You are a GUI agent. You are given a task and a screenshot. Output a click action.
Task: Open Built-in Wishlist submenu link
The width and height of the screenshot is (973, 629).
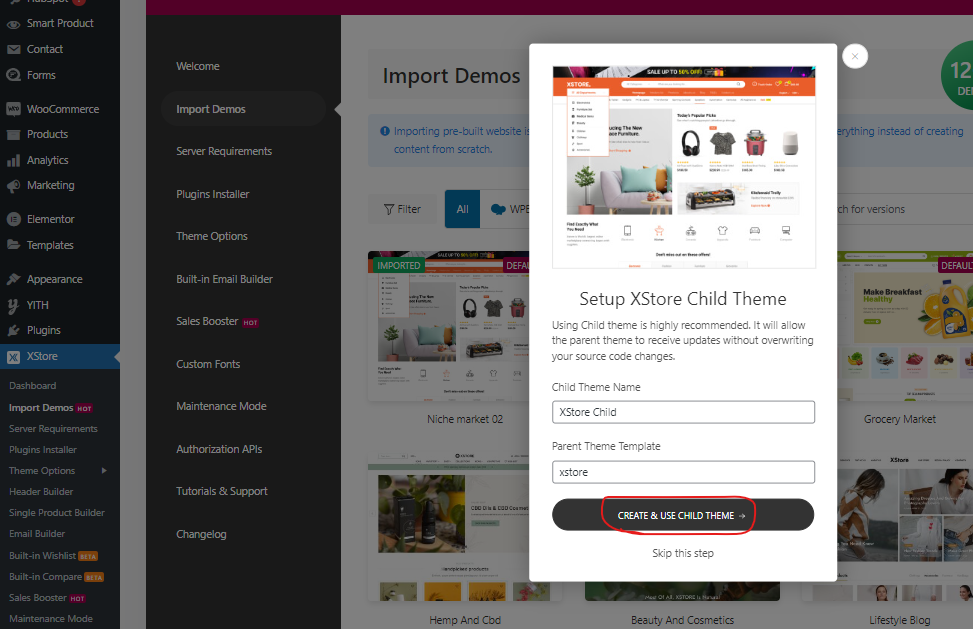click(x=53, y=556)
